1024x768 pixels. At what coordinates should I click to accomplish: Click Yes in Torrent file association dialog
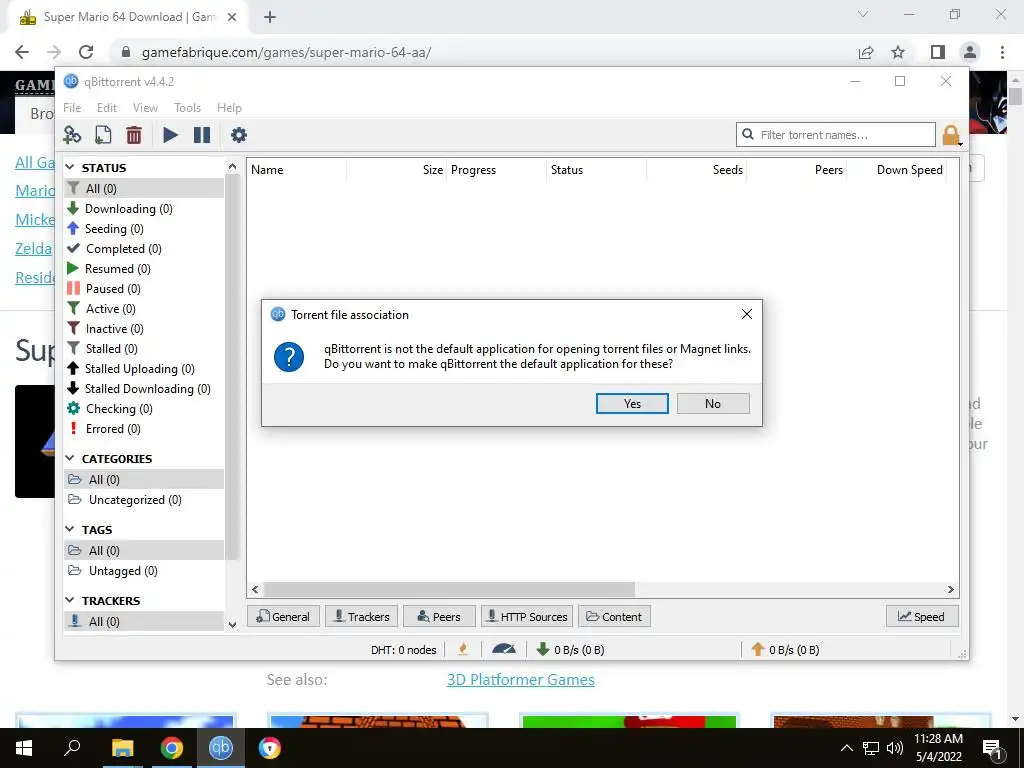tap(632, 404)
